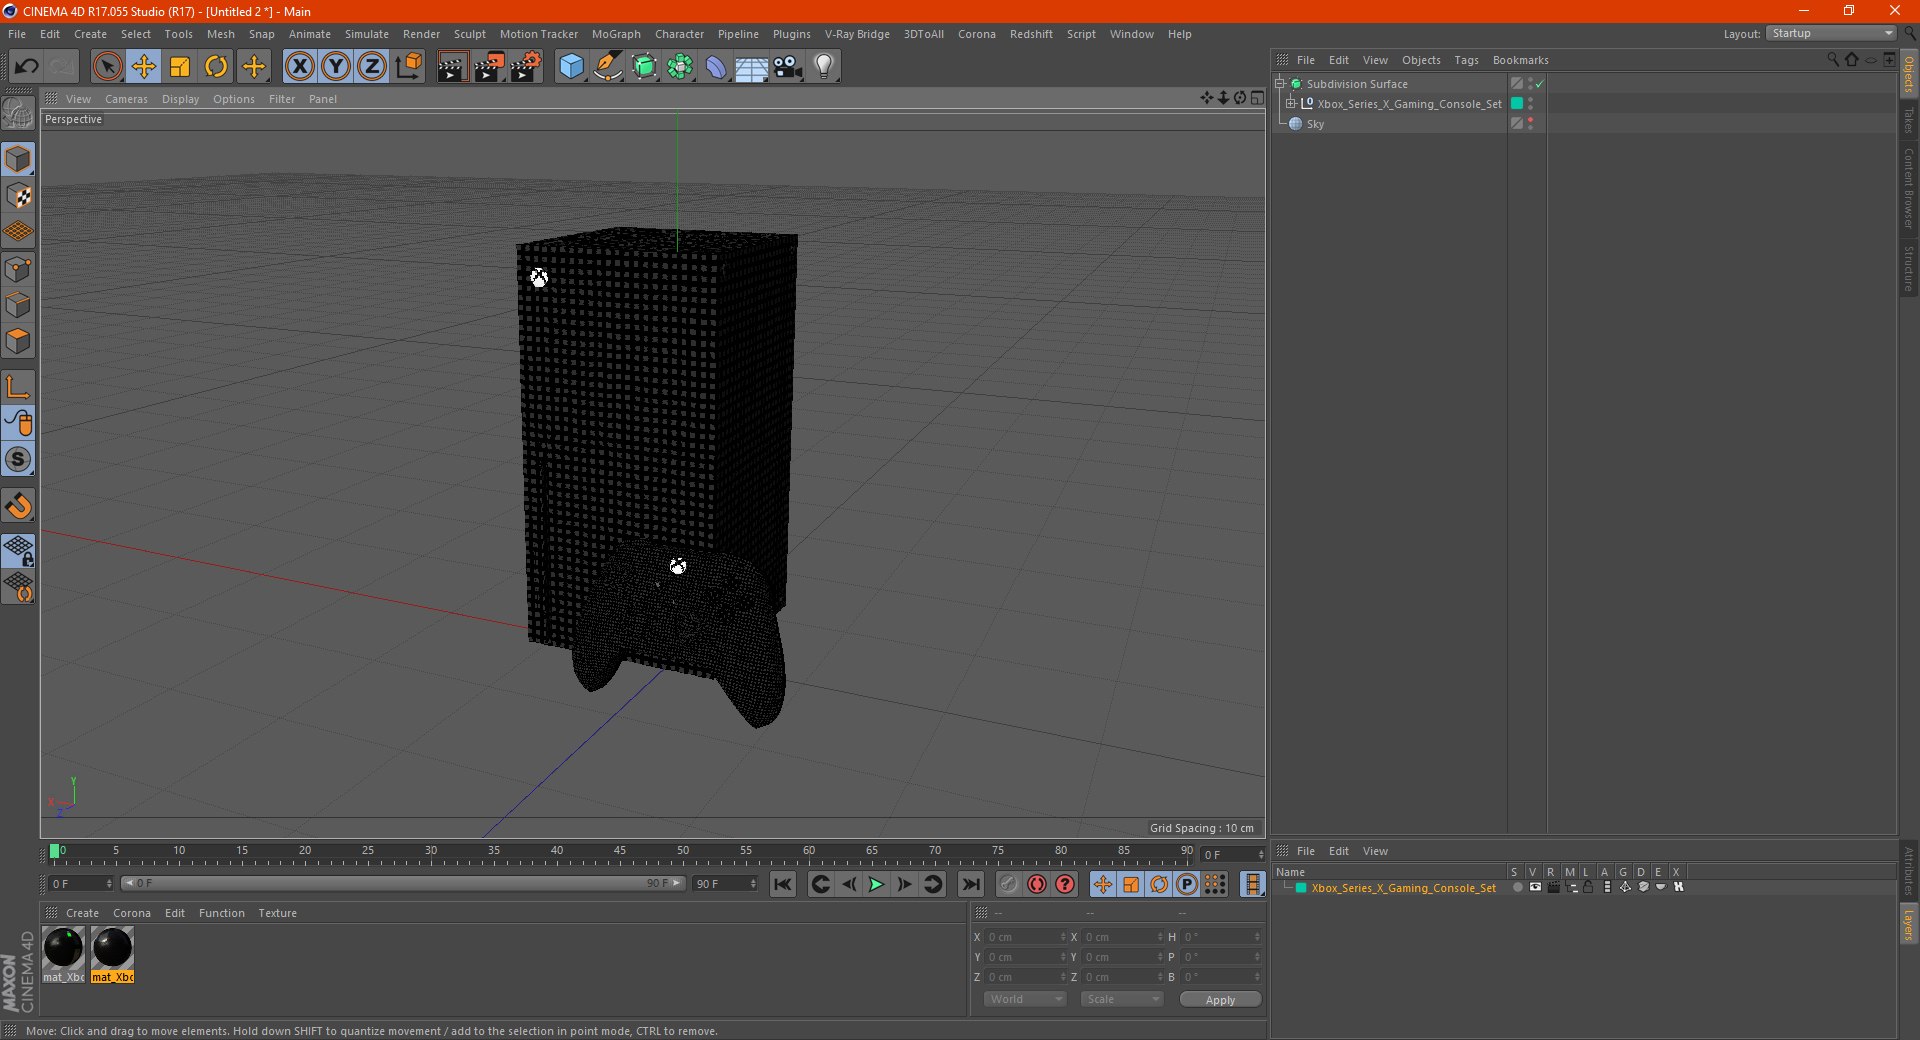Toggle Locked Workplane icon
Image resolution: width=1920 pixels, height=1040 pixels.
tap(18, 550)
